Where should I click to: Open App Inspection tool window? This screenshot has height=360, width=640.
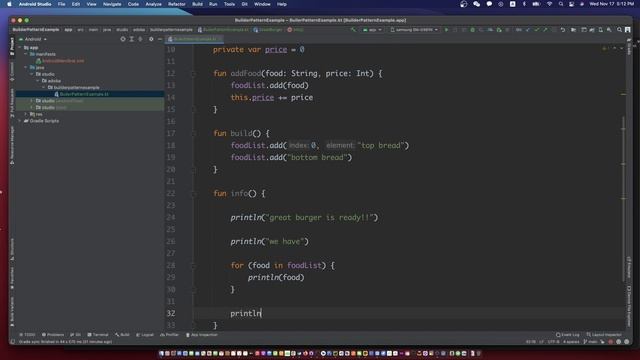pyautogui.click(x=202, y=335)
